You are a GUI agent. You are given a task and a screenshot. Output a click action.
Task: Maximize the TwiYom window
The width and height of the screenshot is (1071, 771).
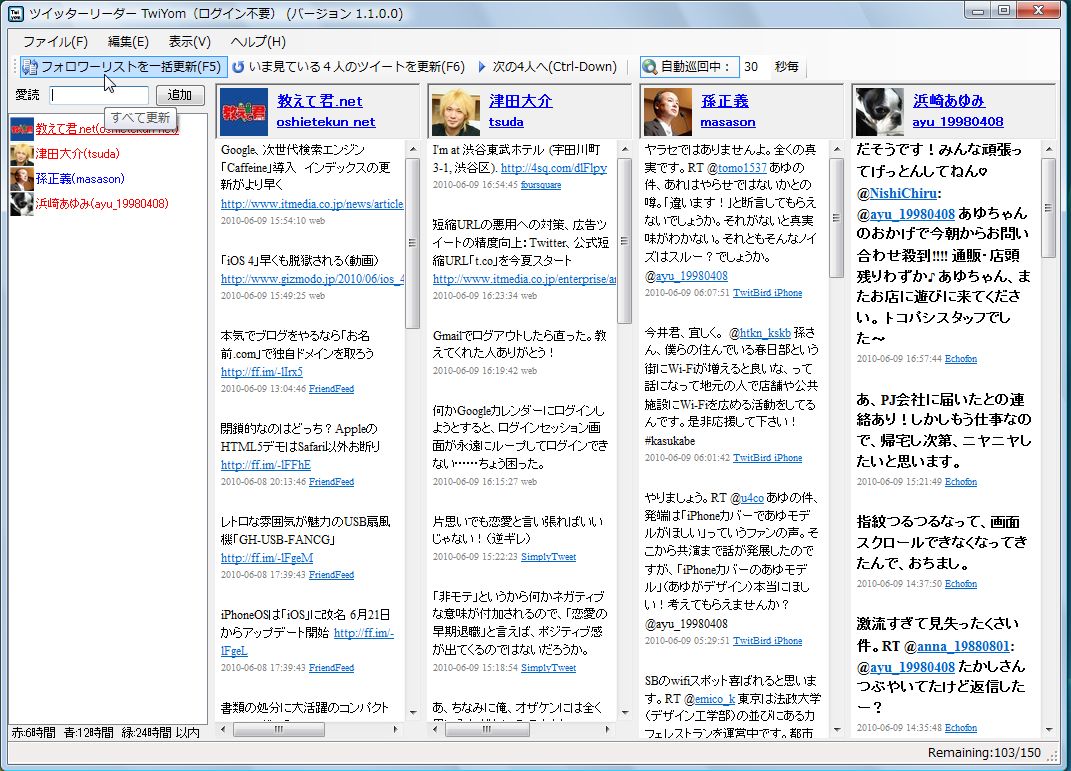click(x=1003, y=10)
